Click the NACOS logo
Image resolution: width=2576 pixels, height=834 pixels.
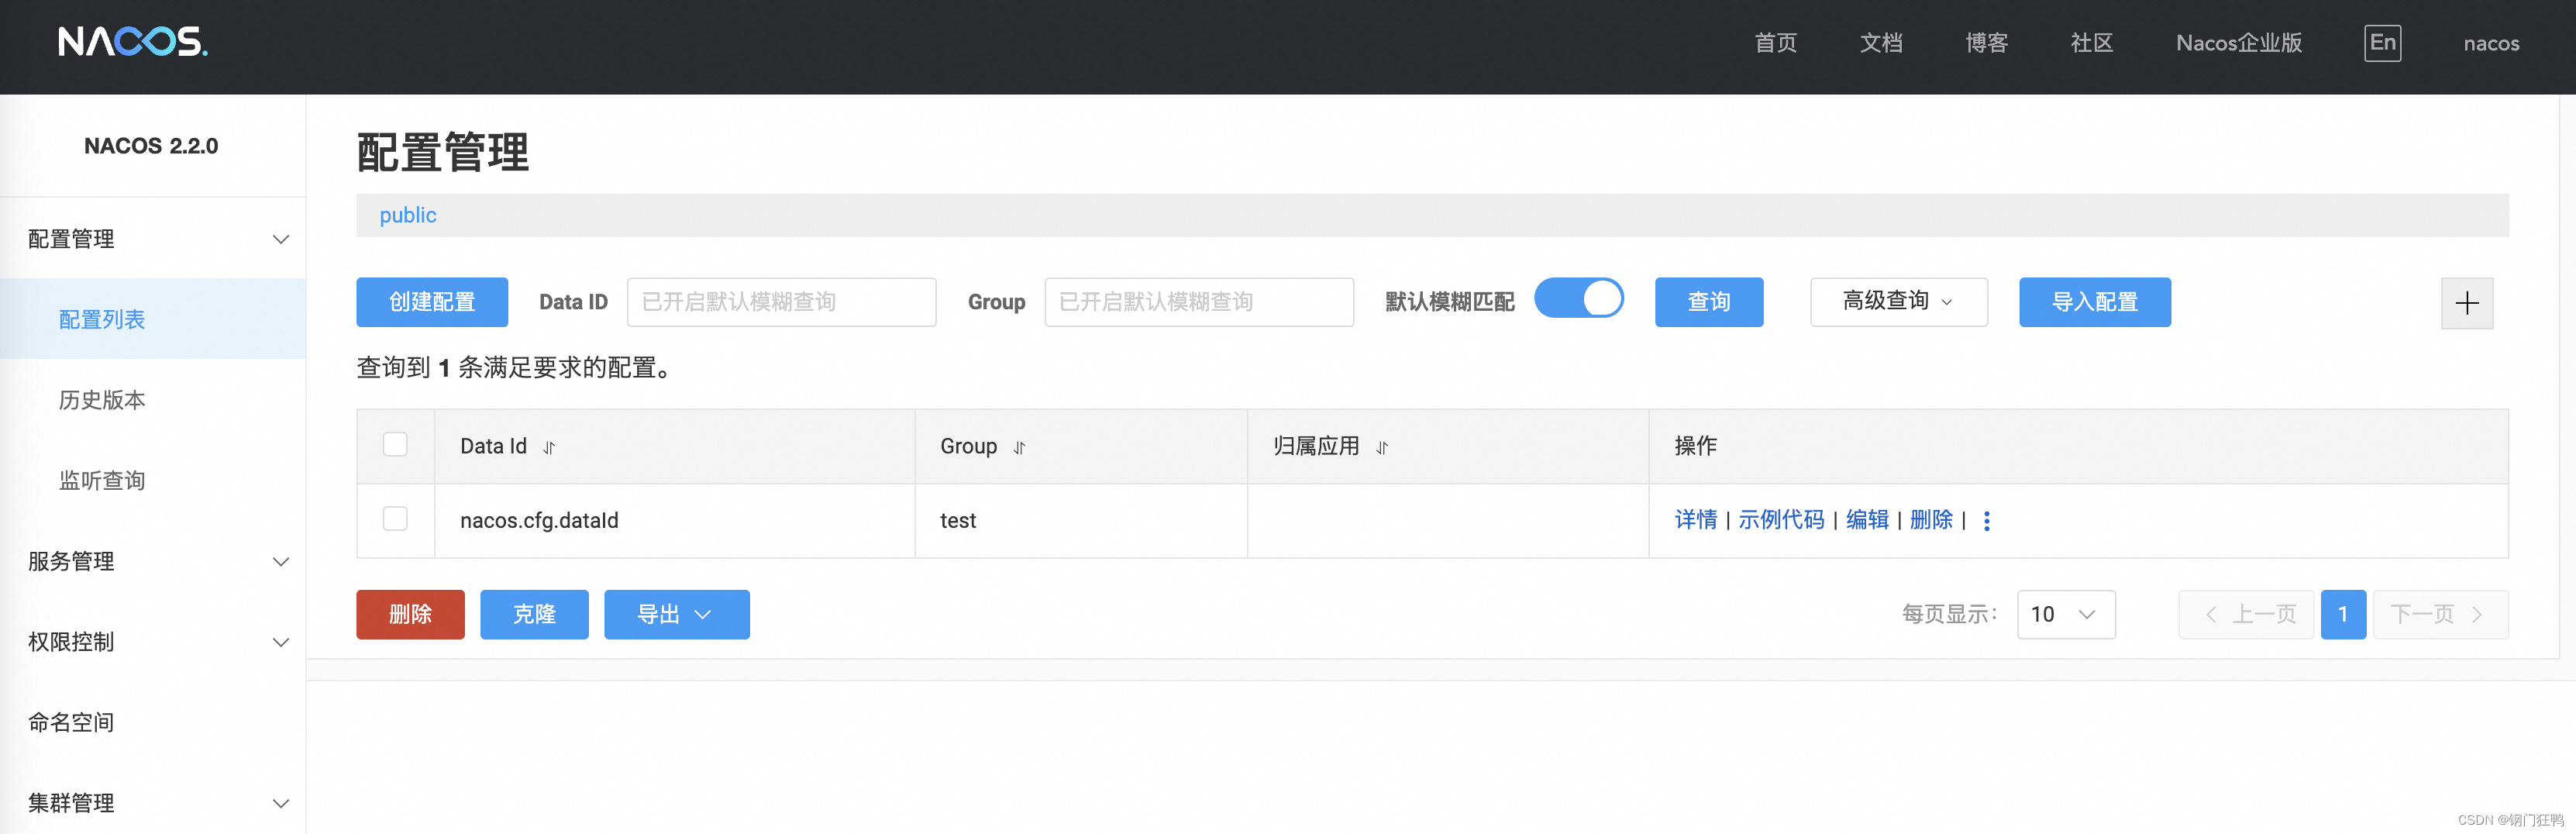[133, 42]
